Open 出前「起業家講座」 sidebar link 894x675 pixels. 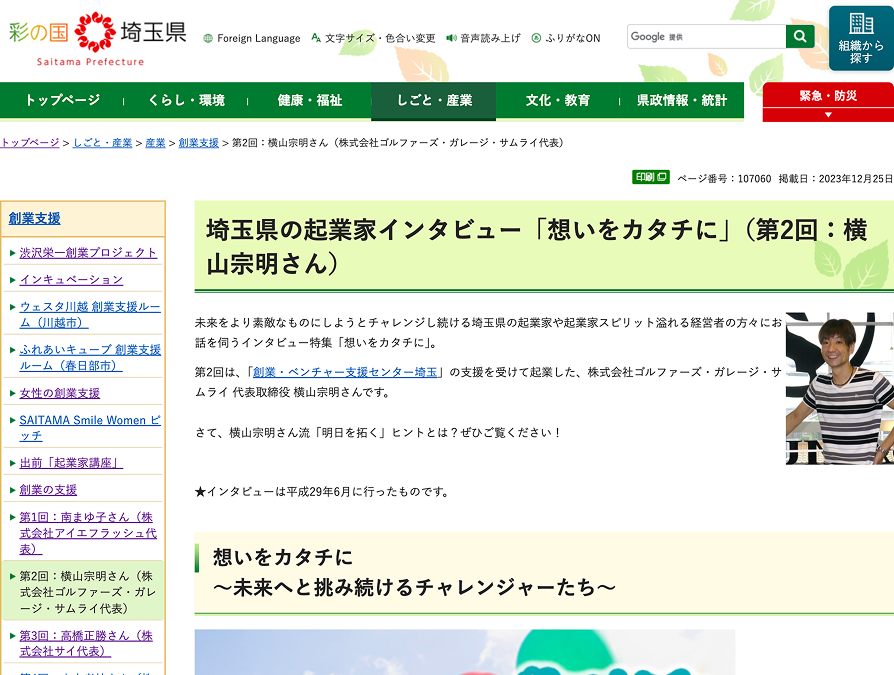(x=71, y=462)
